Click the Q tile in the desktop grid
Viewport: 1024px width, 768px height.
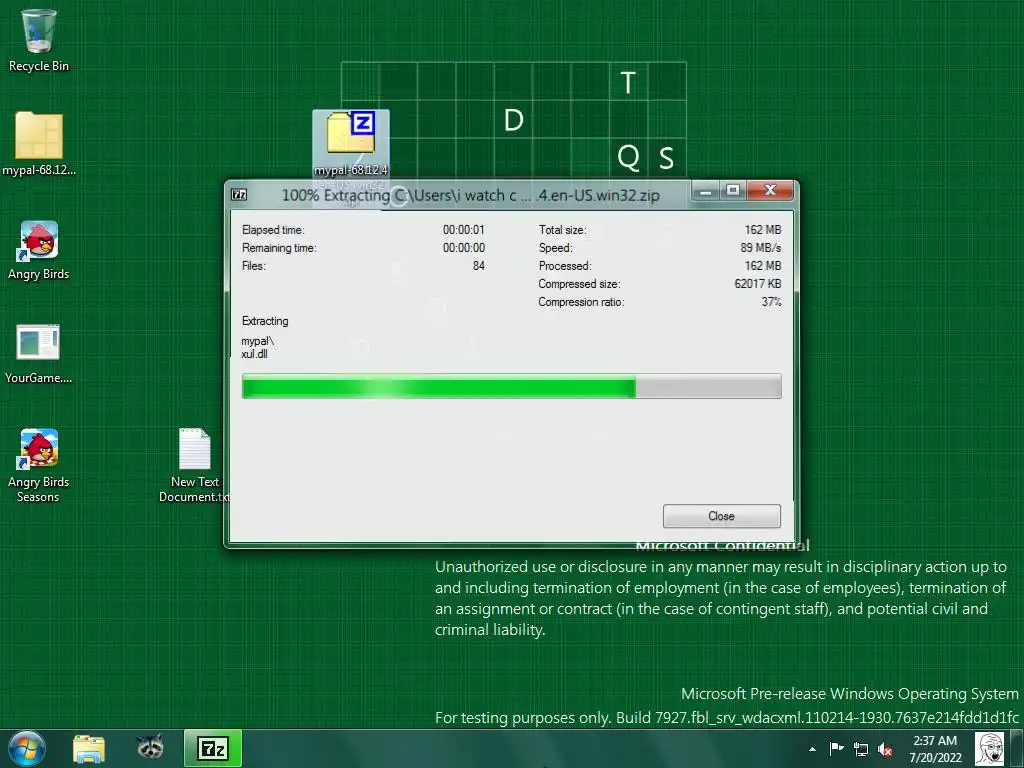point(628,157)
